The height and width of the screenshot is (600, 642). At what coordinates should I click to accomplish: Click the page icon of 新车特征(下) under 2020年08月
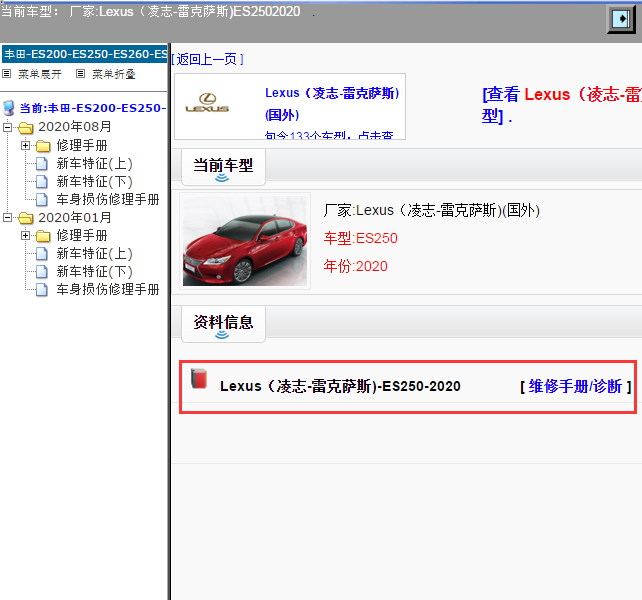(41, 181)
